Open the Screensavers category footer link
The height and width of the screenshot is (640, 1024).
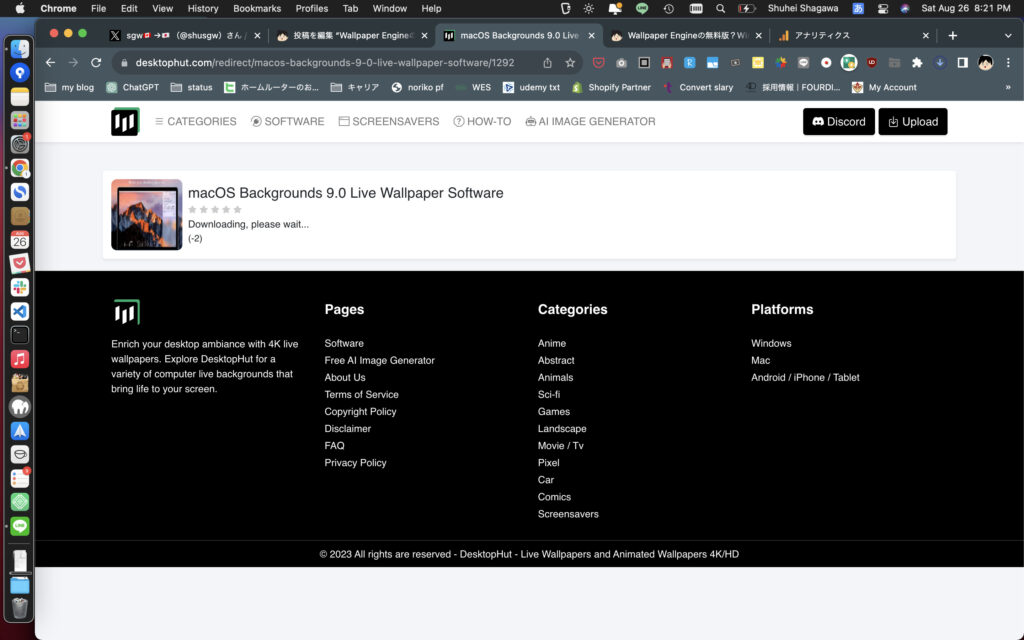tap(568, 514)
